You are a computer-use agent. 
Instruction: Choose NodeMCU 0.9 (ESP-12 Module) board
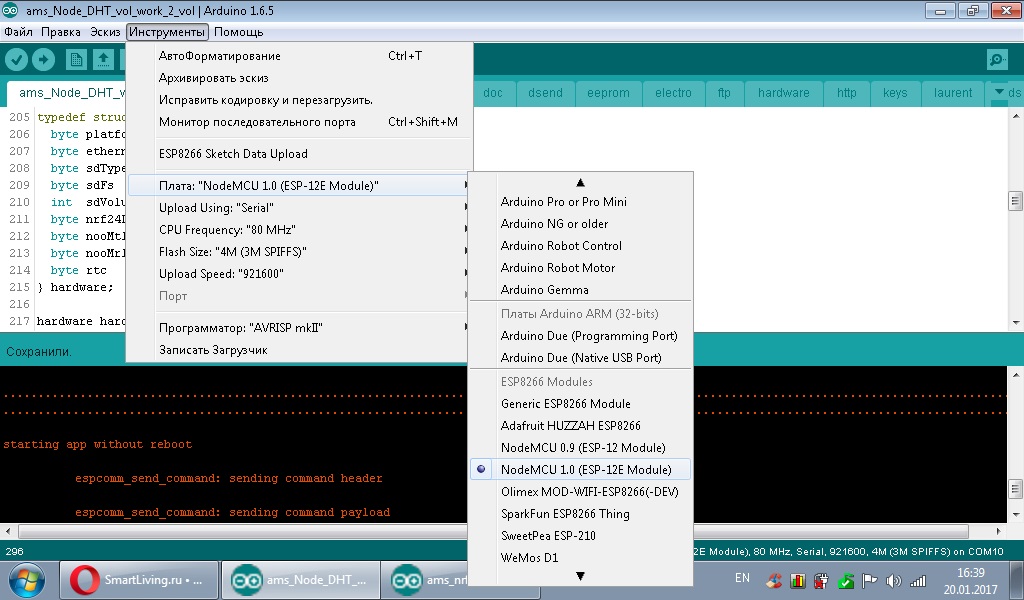click(x=582, y=448)
